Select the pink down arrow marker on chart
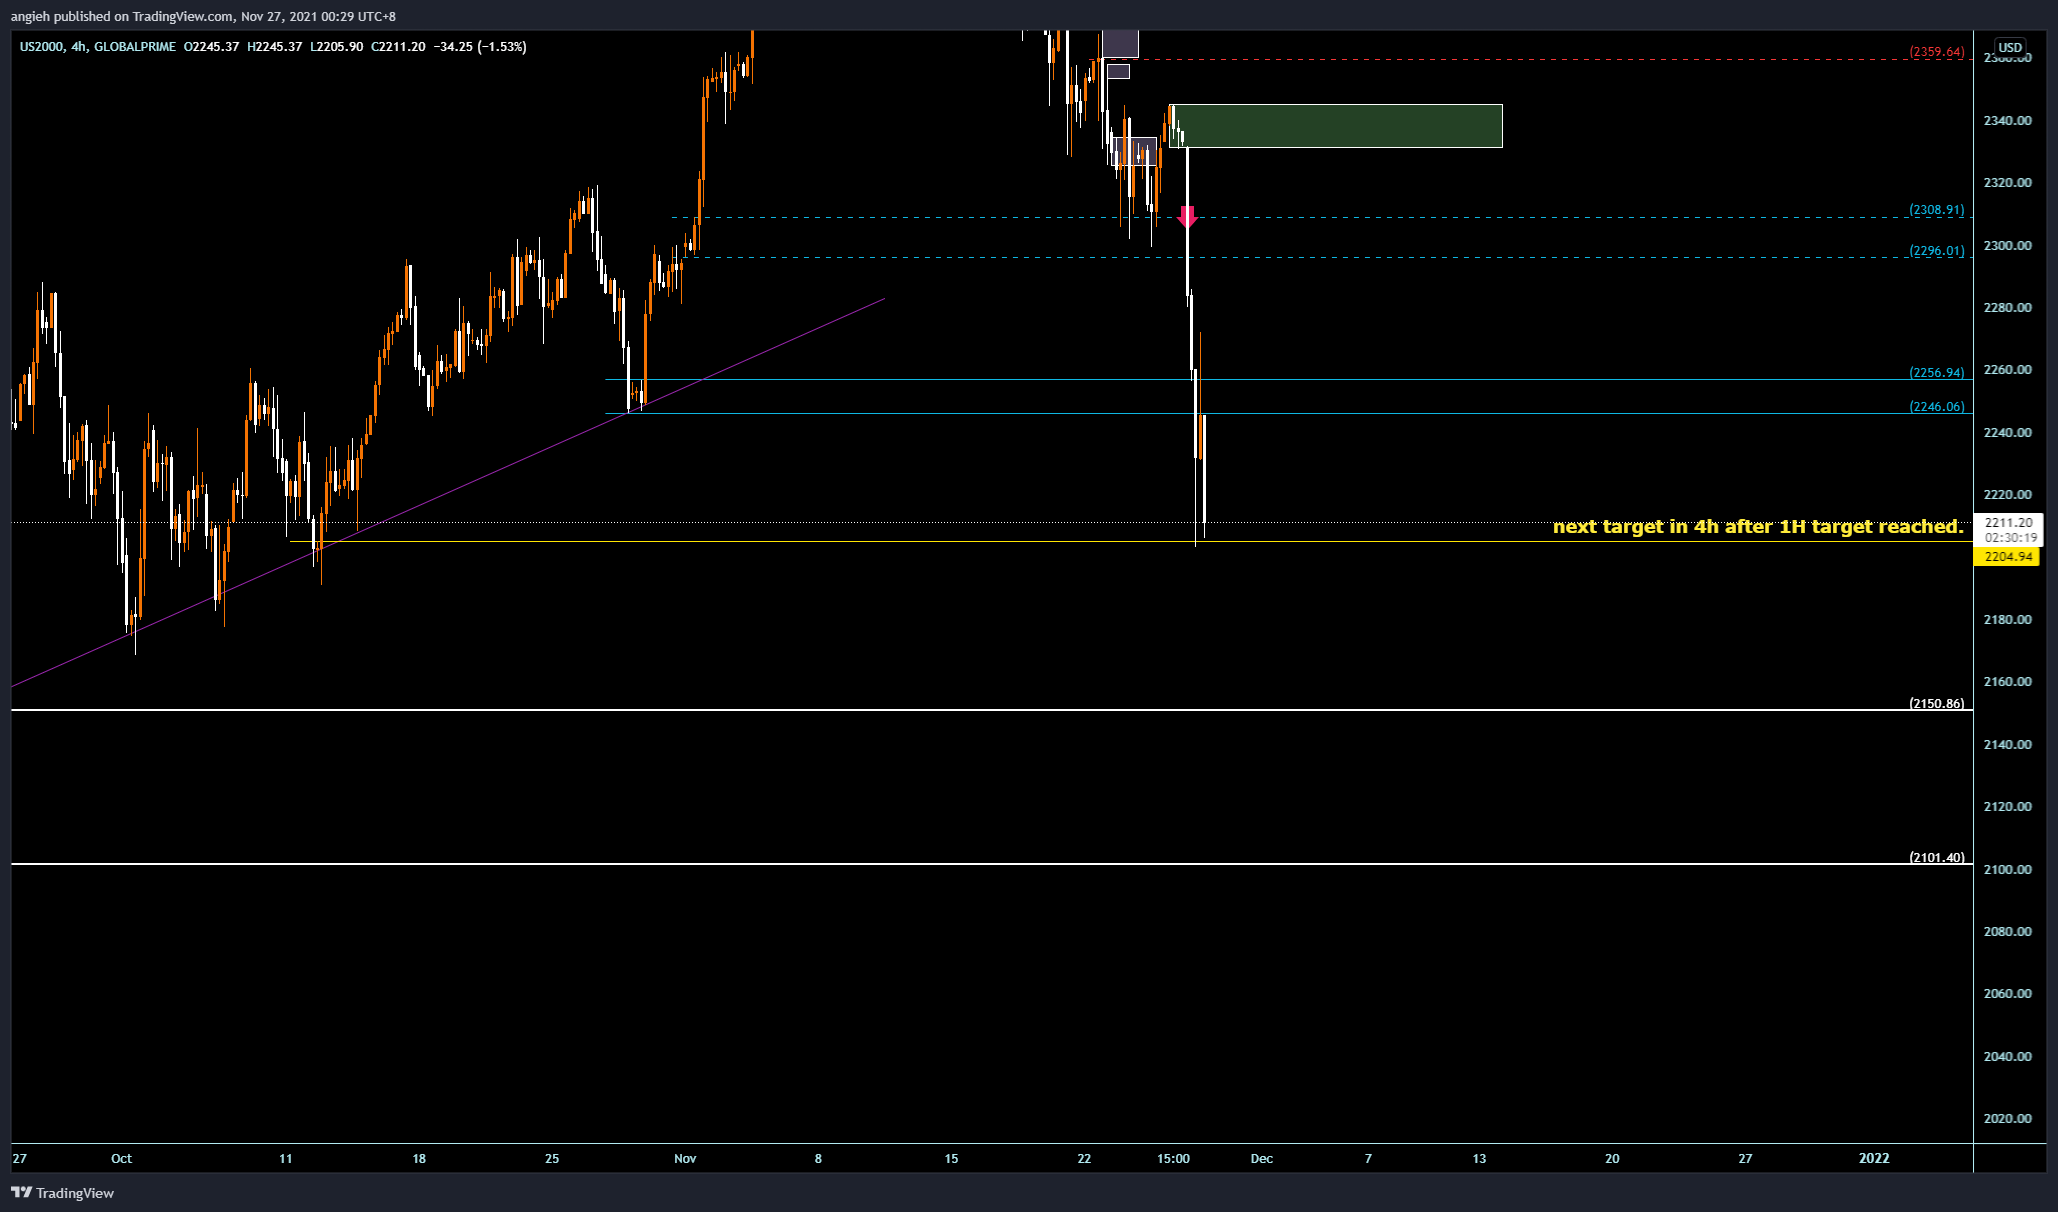This screenshot has height=1212, width=2058. 1187,216
